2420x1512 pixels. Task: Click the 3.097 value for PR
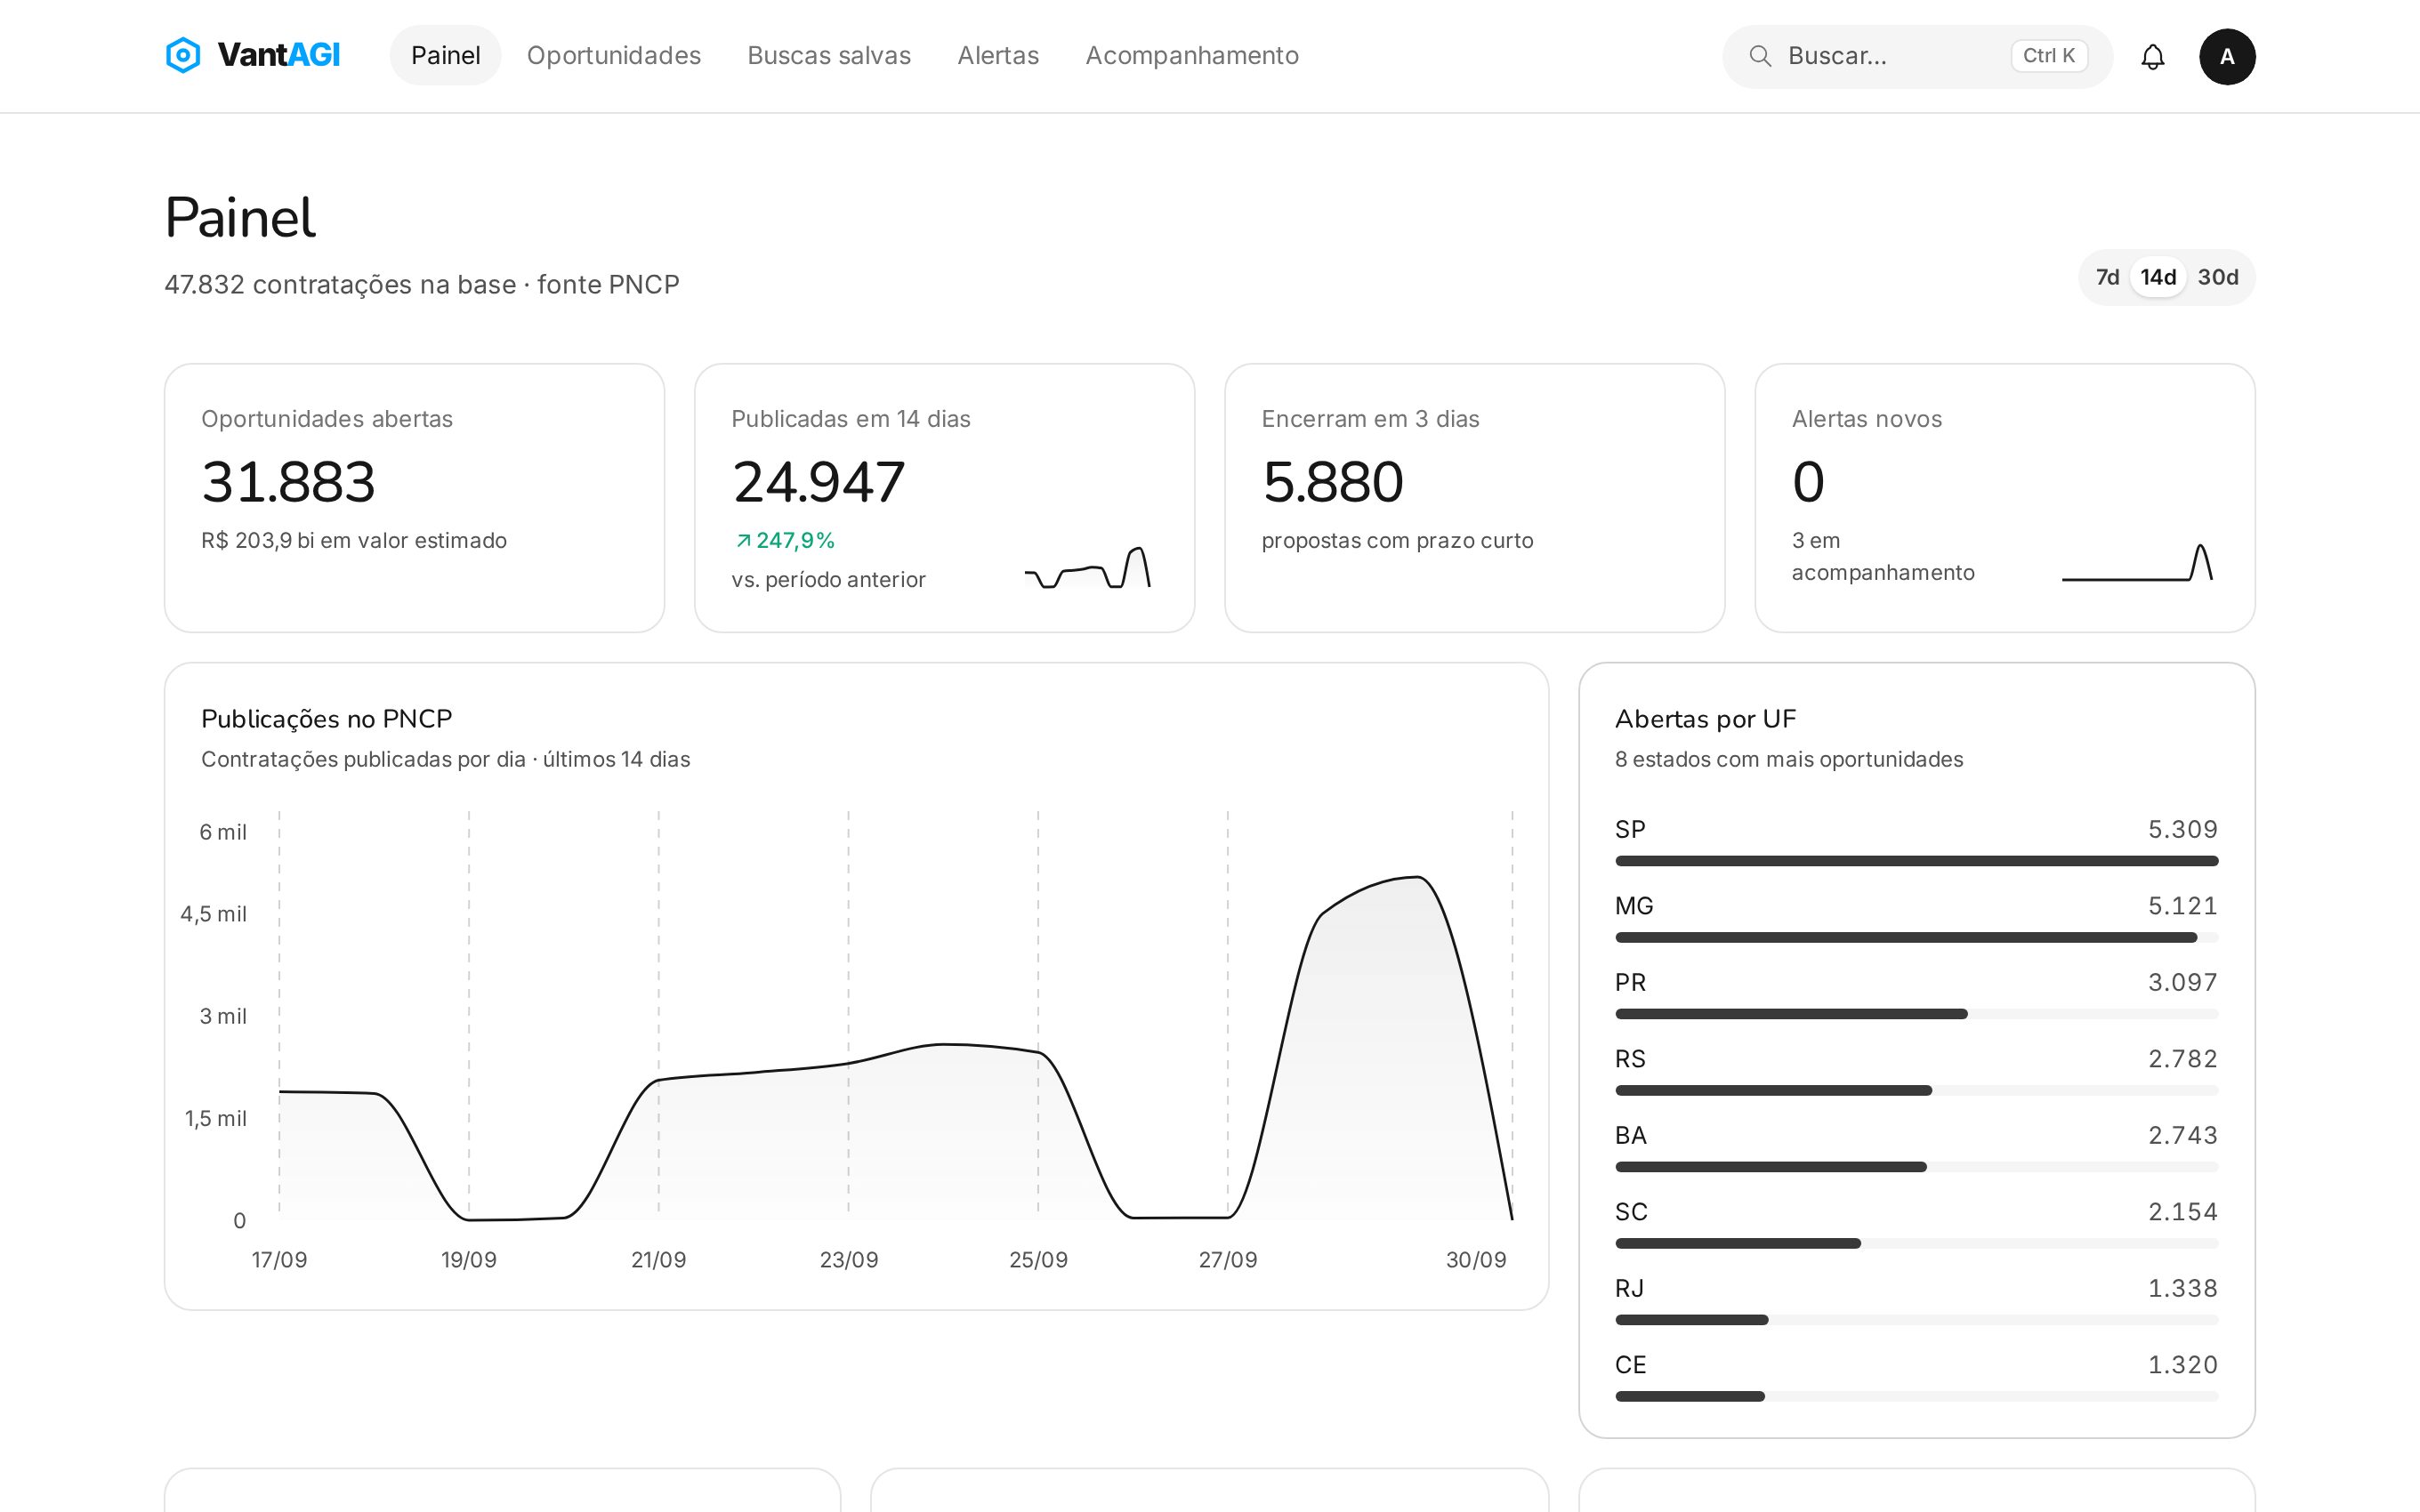[x=2182, y=982]
